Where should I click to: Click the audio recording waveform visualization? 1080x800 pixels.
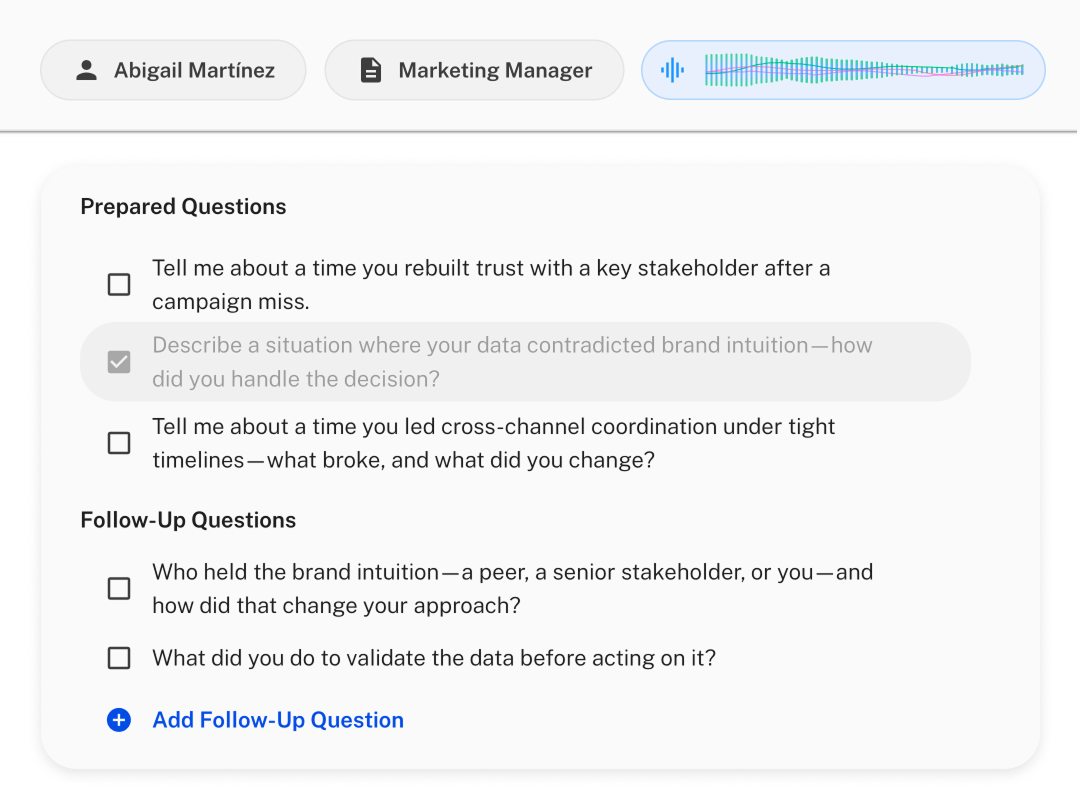(864, 70)
